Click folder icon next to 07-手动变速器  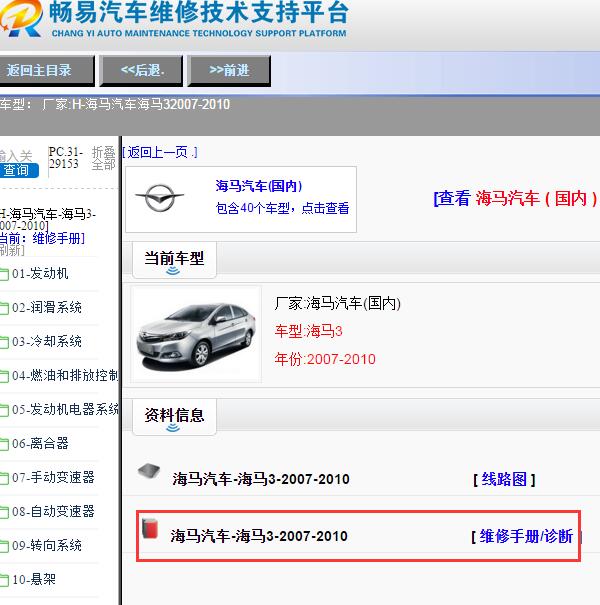[4, 478]
